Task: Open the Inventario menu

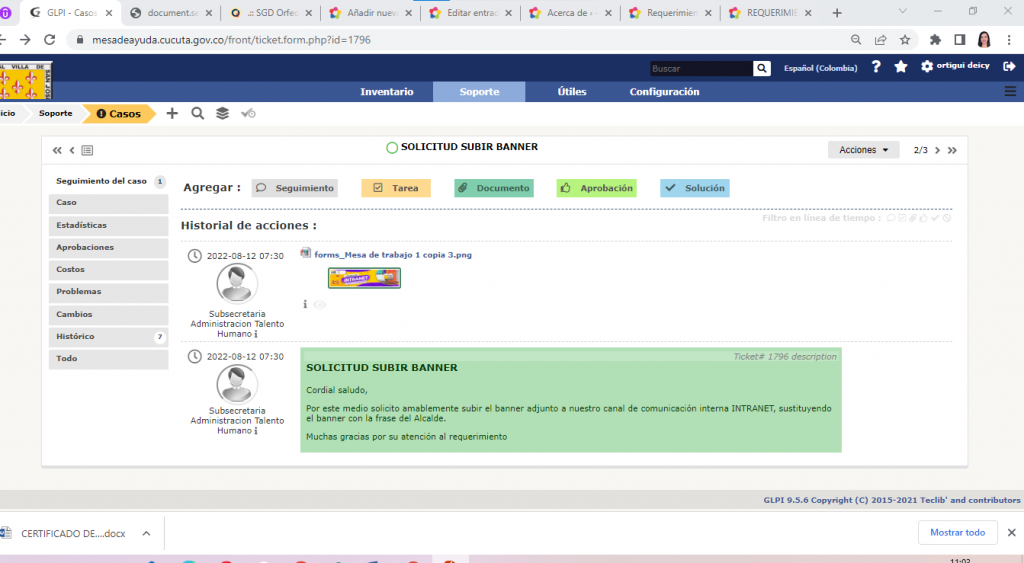Action: (x=386, y=92)
